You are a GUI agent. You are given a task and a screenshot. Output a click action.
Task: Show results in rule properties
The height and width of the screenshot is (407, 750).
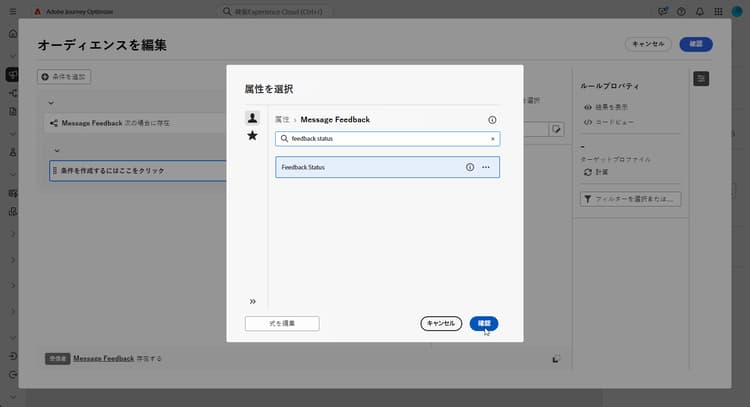(x=606, y=107)
